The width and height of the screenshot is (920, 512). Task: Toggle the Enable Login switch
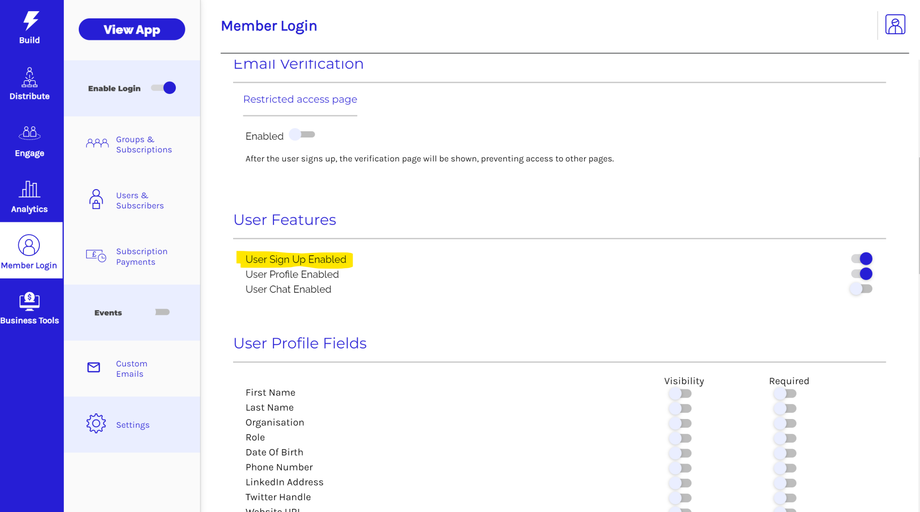pos(164,88)
